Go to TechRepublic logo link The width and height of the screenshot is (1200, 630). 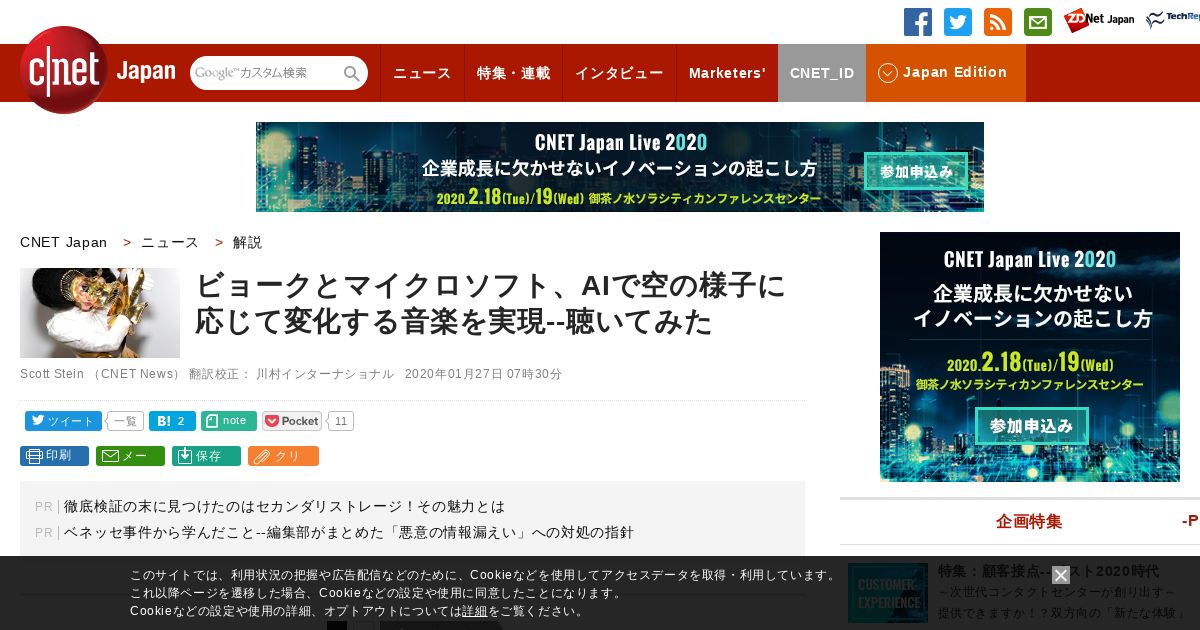(1173, 20)
